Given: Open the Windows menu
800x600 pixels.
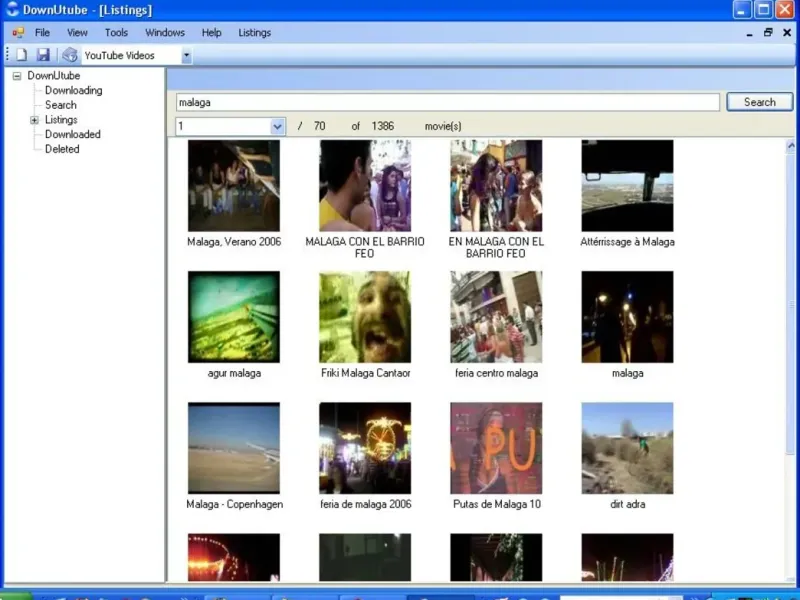Looking at the screenshot, I should click(165, 33).
